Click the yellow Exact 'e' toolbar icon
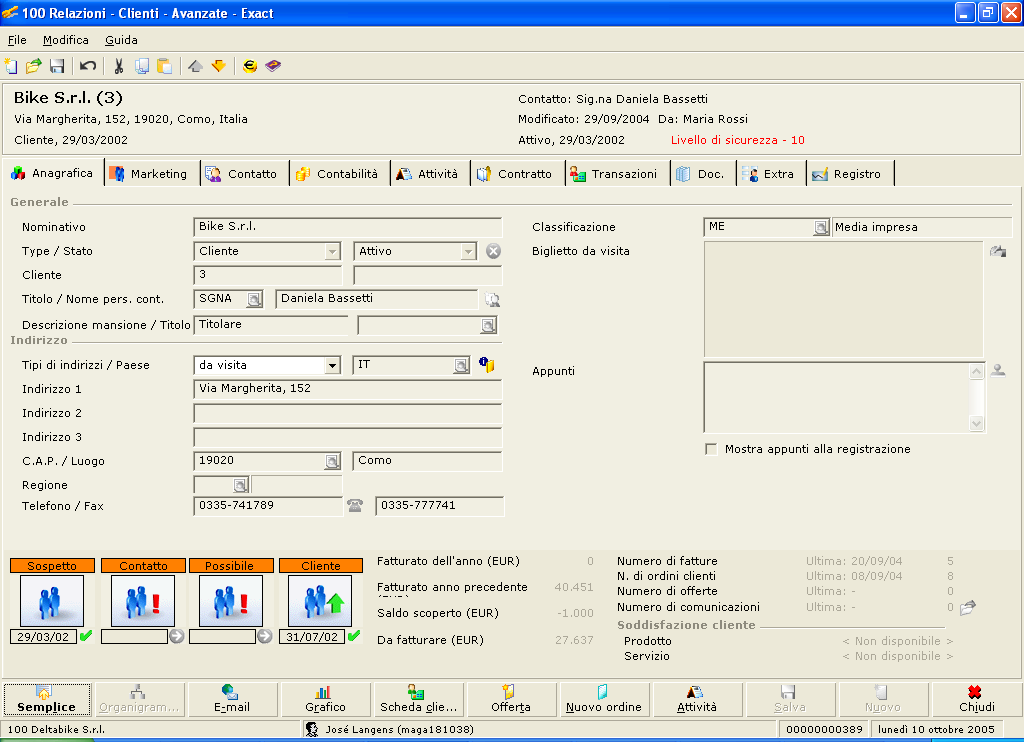Viewport: 1024px width, 742px height. click(249, 65)
